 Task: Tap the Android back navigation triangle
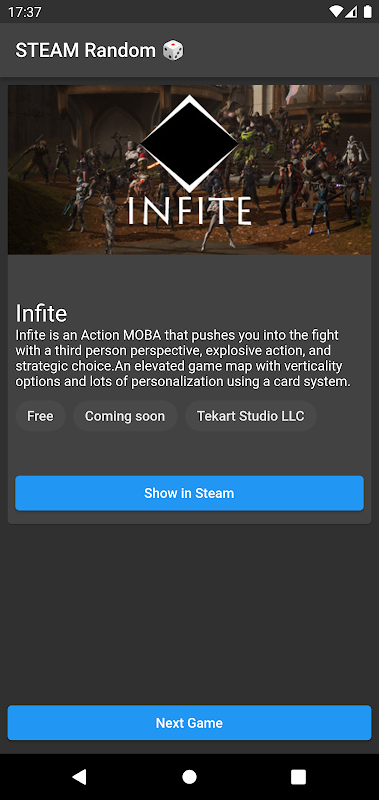point(79,777)
